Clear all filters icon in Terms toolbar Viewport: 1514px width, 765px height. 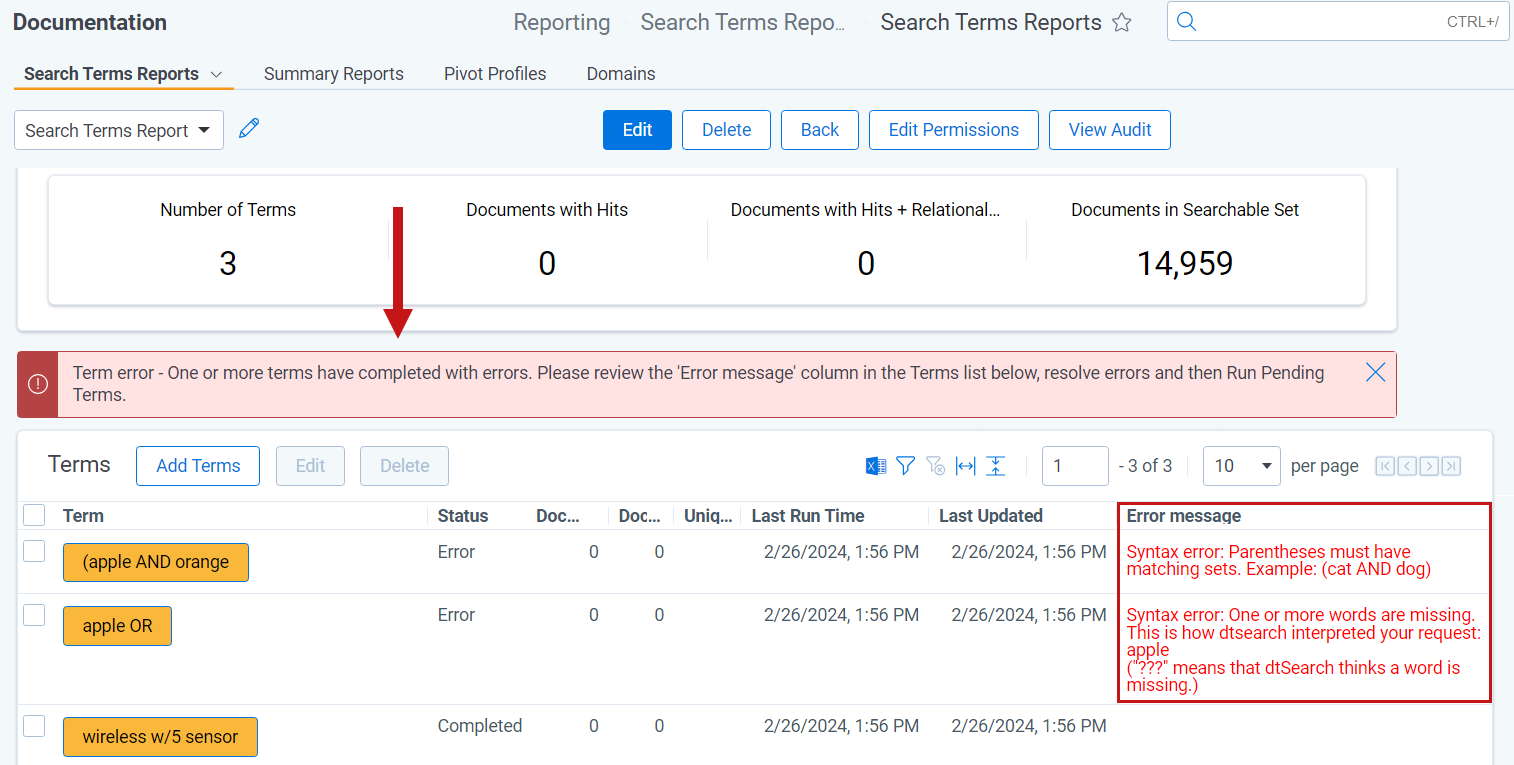[935, 465]
